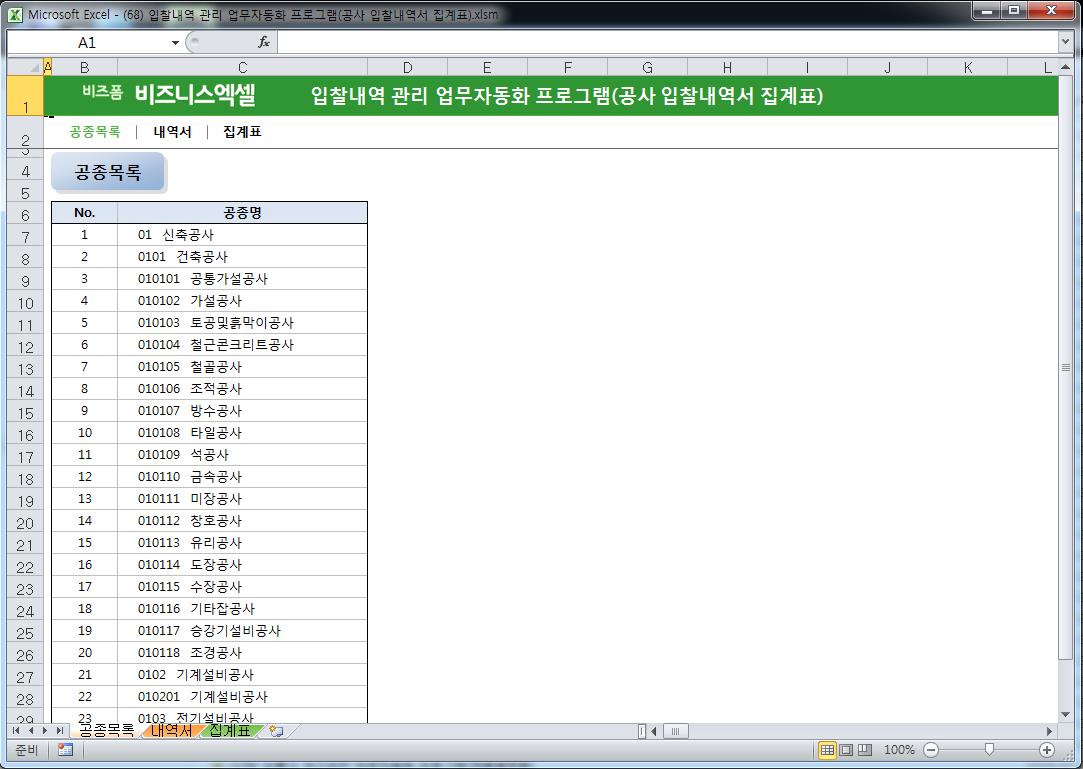Click the insert new worksheet icon

point(277,730)
